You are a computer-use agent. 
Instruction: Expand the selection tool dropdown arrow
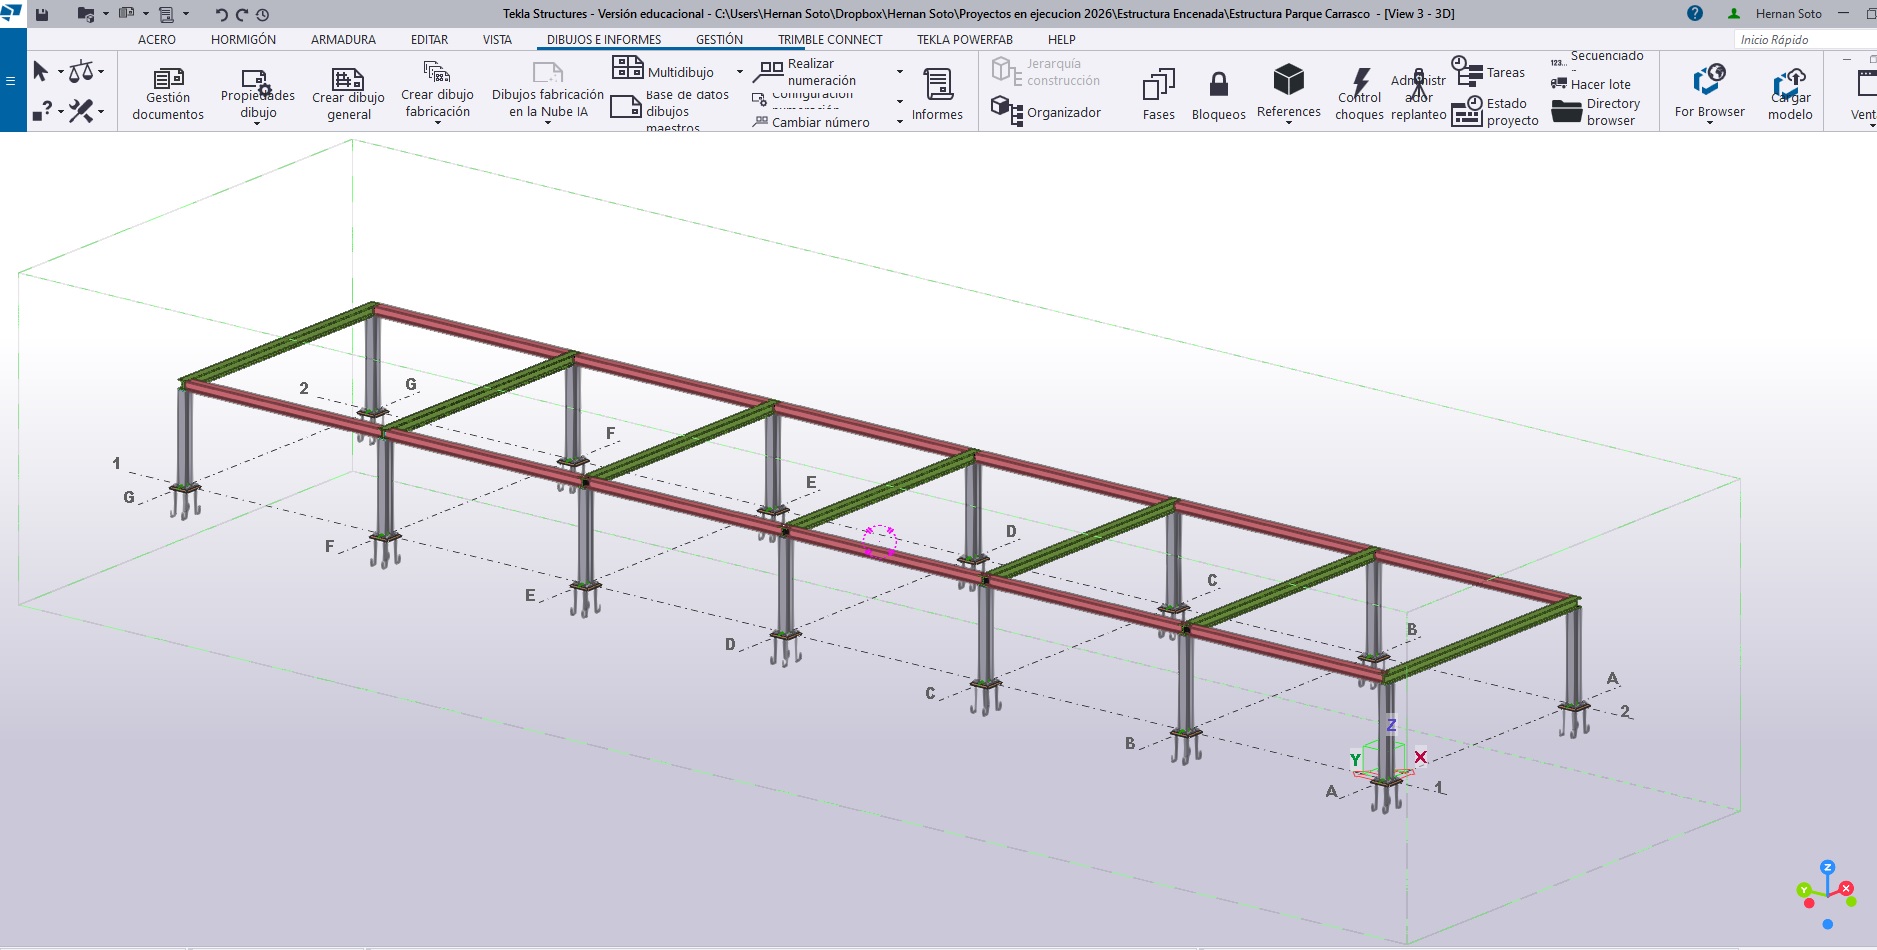60,72
